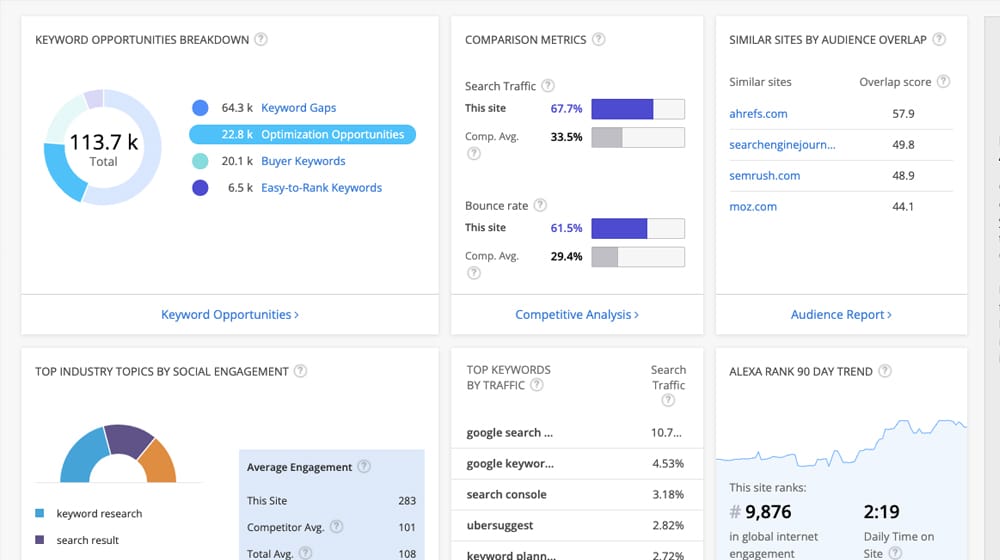The image size is (1000, 560).
Task: Click help icon beside Alexa Rank 90 Day Trend
Action: [883, 371]
